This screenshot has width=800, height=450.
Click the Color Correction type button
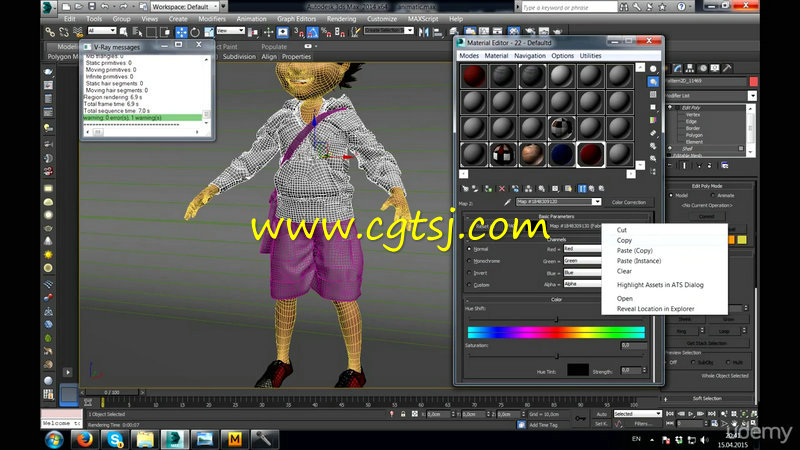click(x=629, y=202)
